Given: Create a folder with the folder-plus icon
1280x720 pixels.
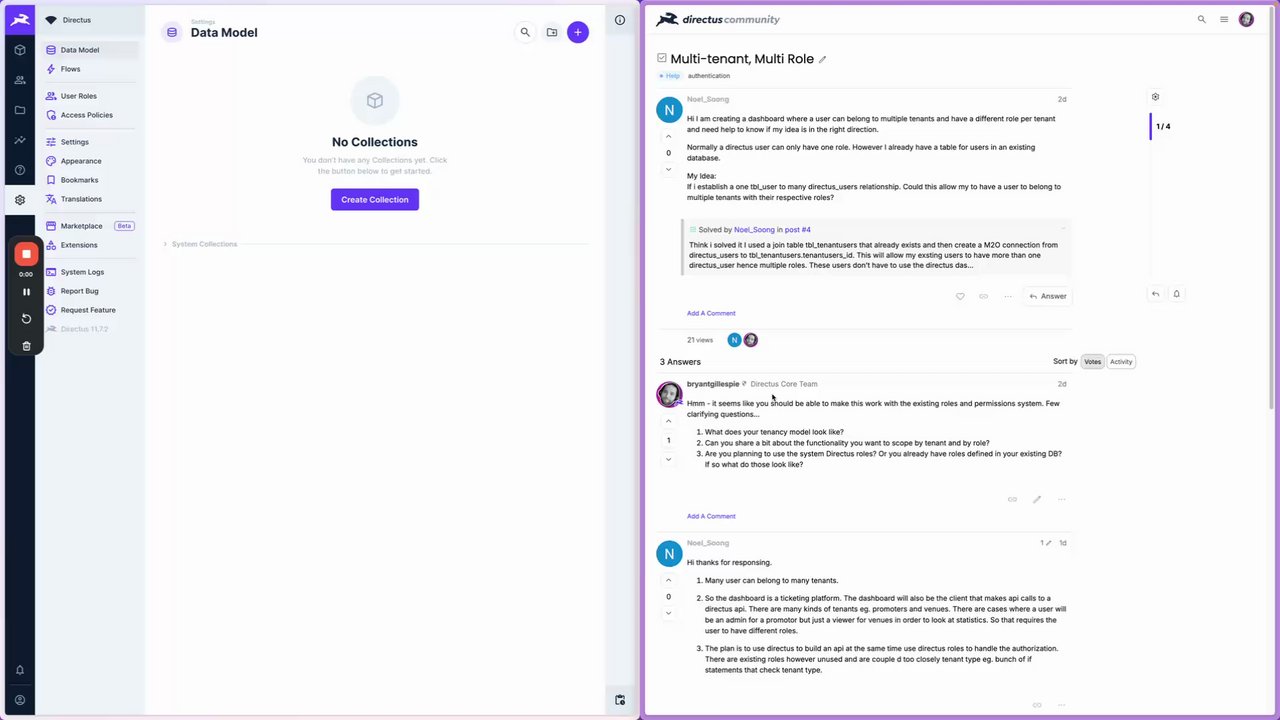Looking at the screenshot, I should tap(552, 32).
